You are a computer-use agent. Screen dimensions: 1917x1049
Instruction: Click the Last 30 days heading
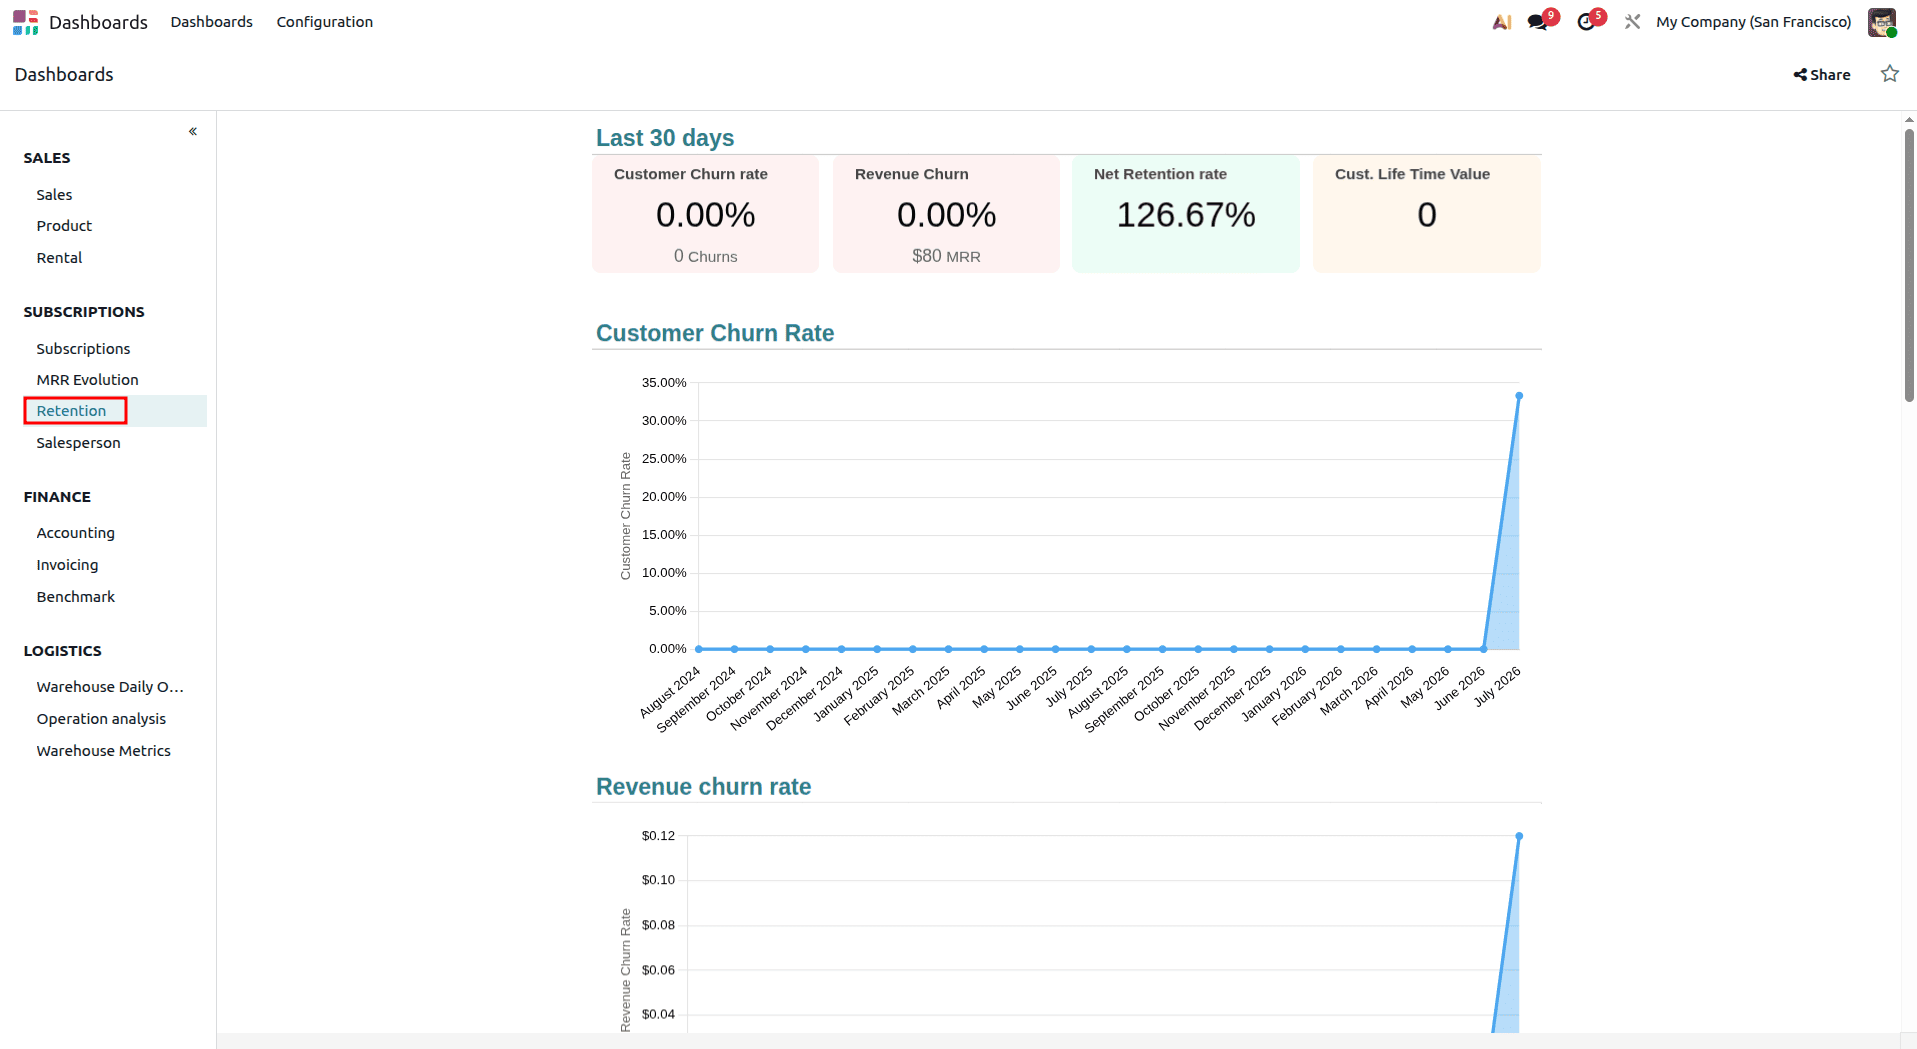coord(665,138)
